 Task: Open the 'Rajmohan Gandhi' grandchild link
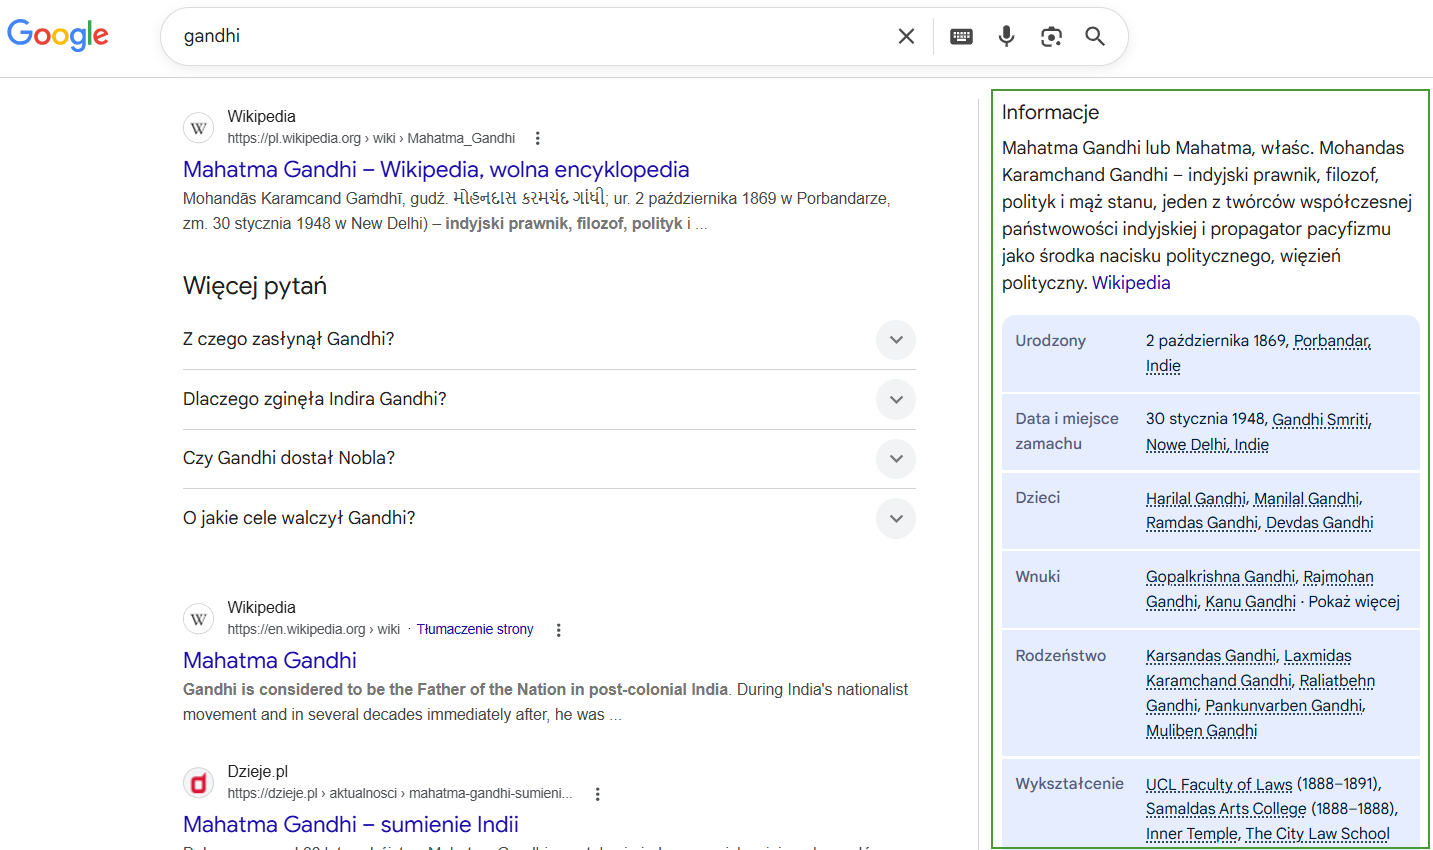tap(1260, 589)
